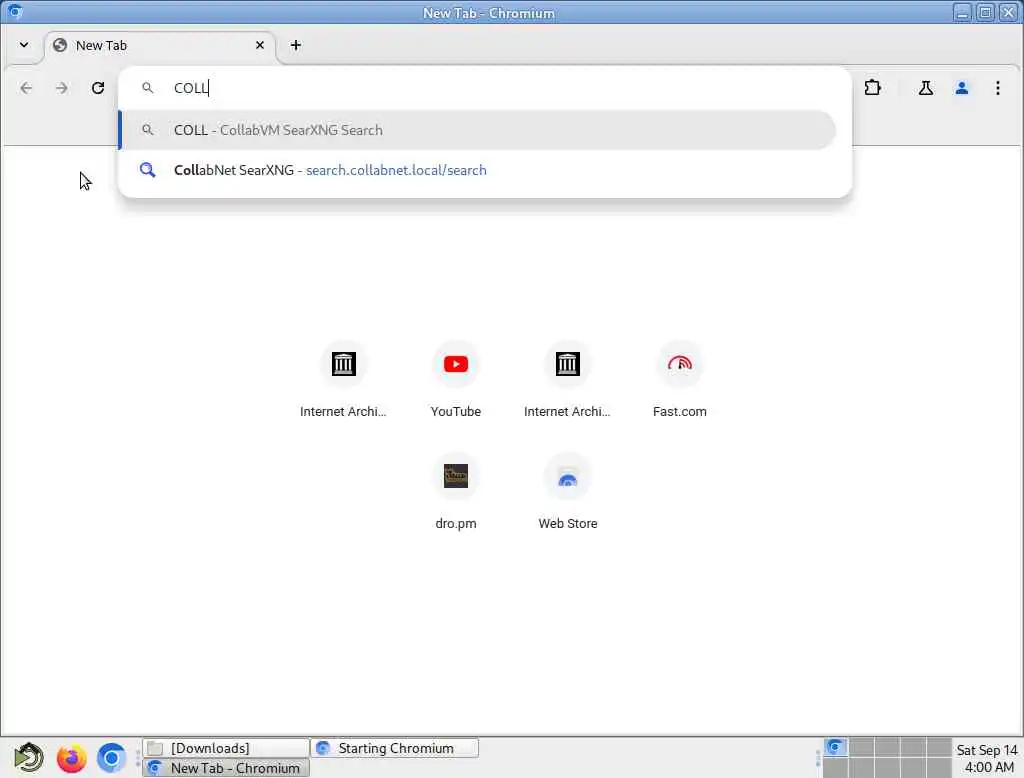Launch Chromium from the taskbar launcher

pos(112,758)
